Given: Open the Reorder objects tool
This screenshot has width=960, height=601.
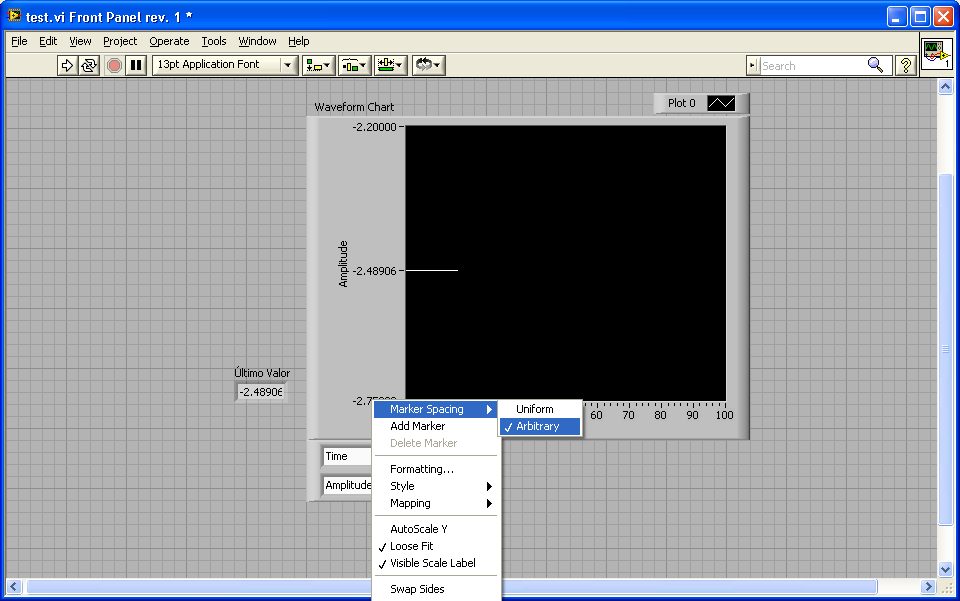Looking at the screenshot, I should [428, 65].
